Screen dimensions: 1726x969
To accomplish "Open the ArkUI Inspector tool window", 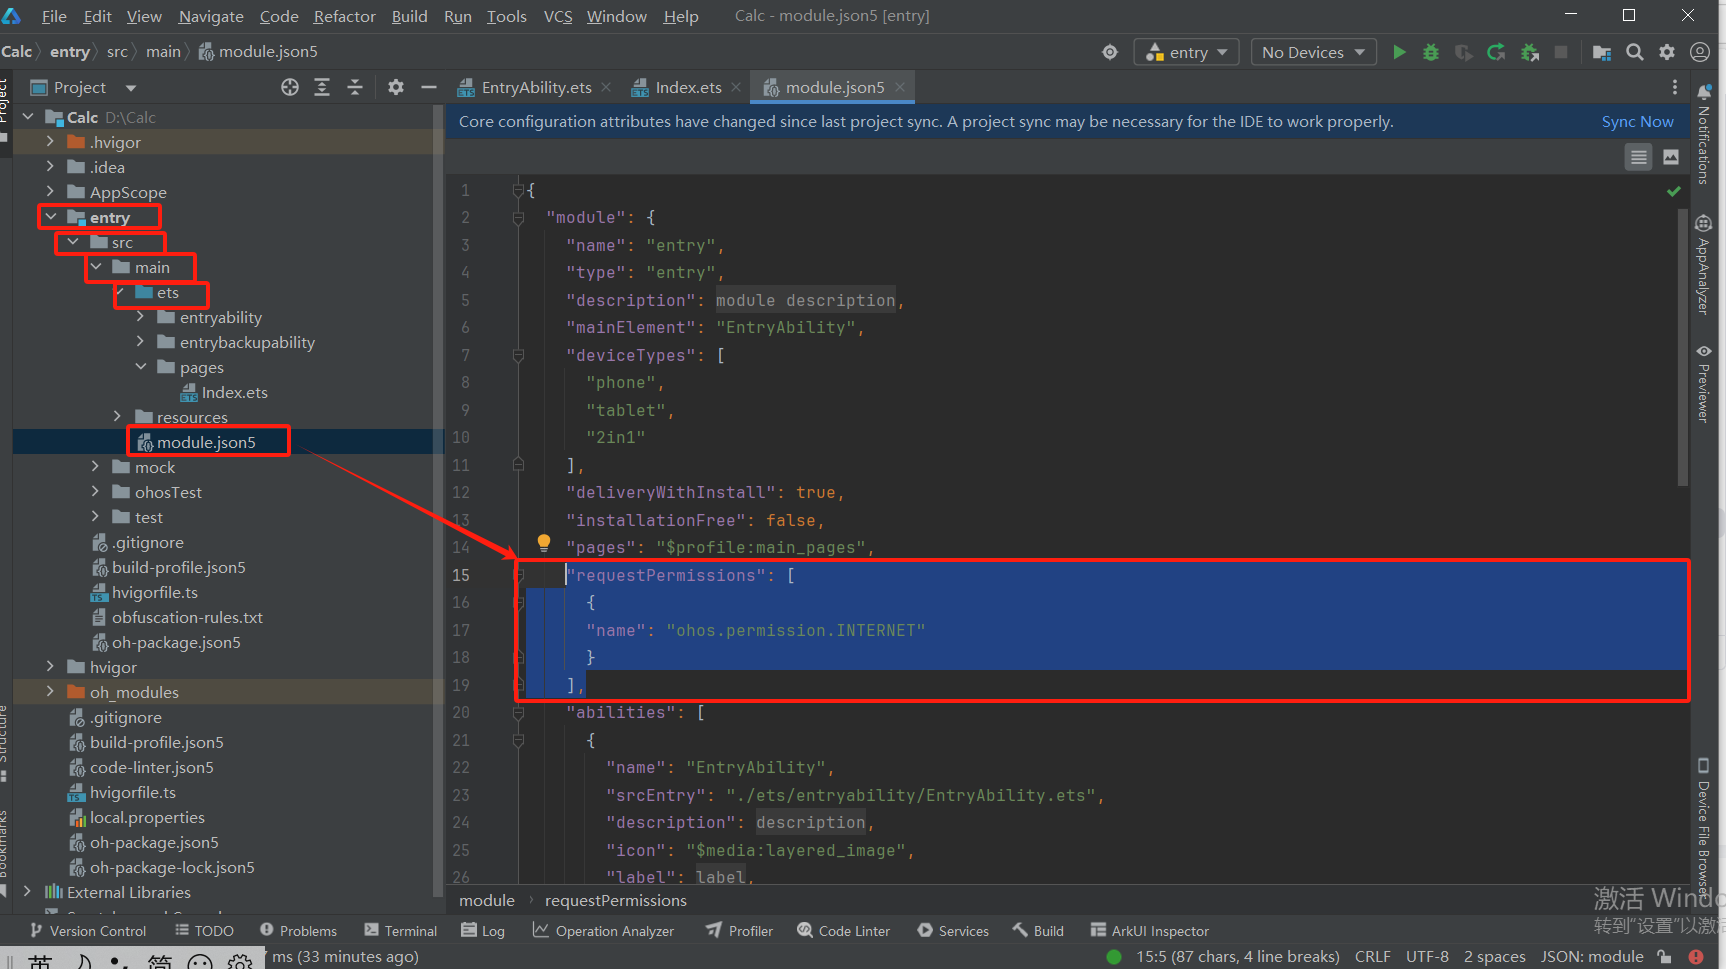I will click(x=1150, y=930).
